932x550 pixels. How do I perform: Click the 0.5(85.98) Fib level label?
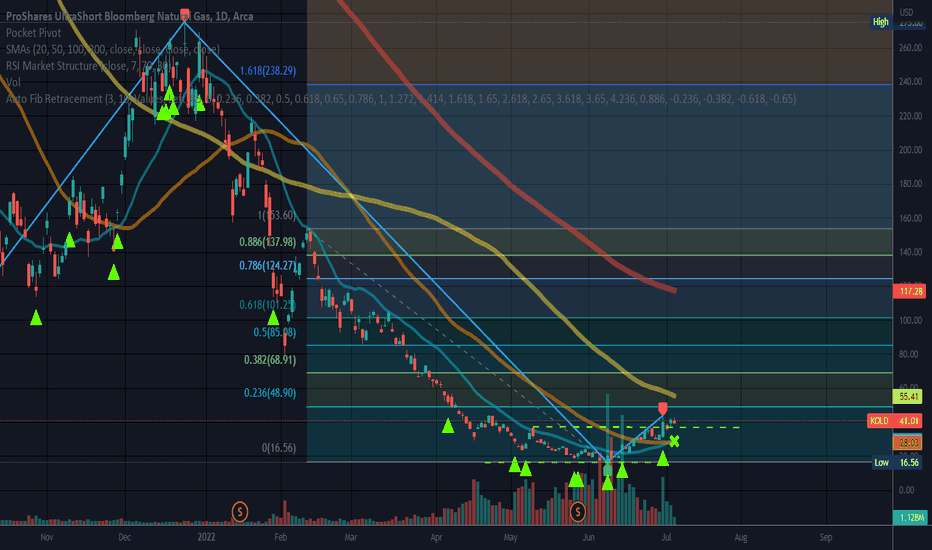click(275, 332)
